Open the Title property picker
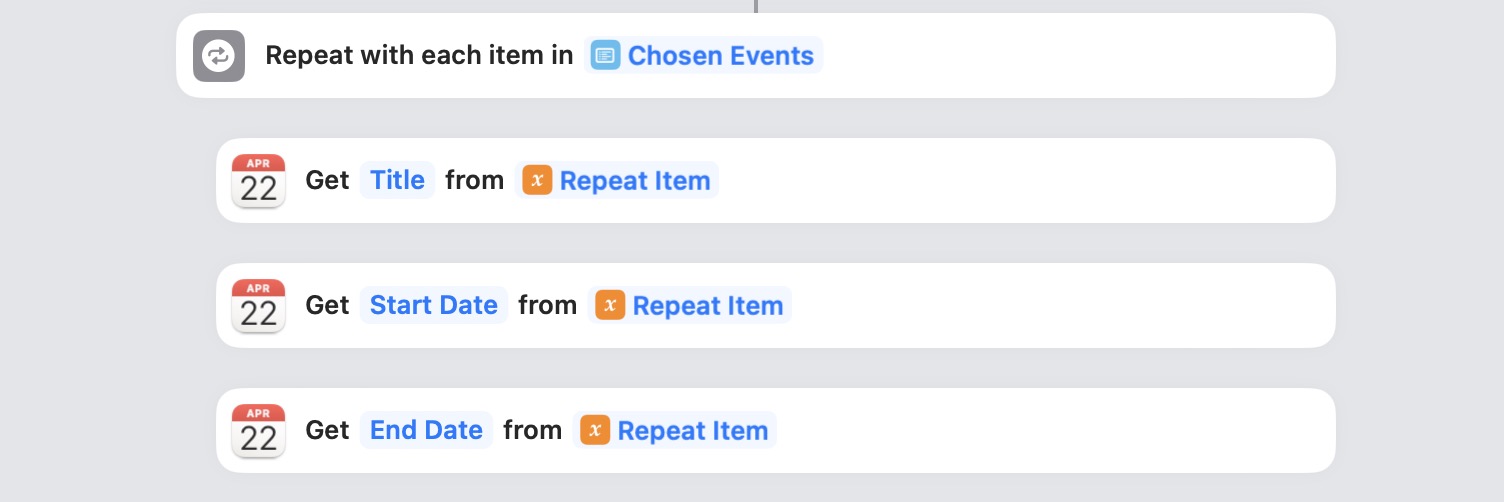1504x502 pixels. [397, 180]
